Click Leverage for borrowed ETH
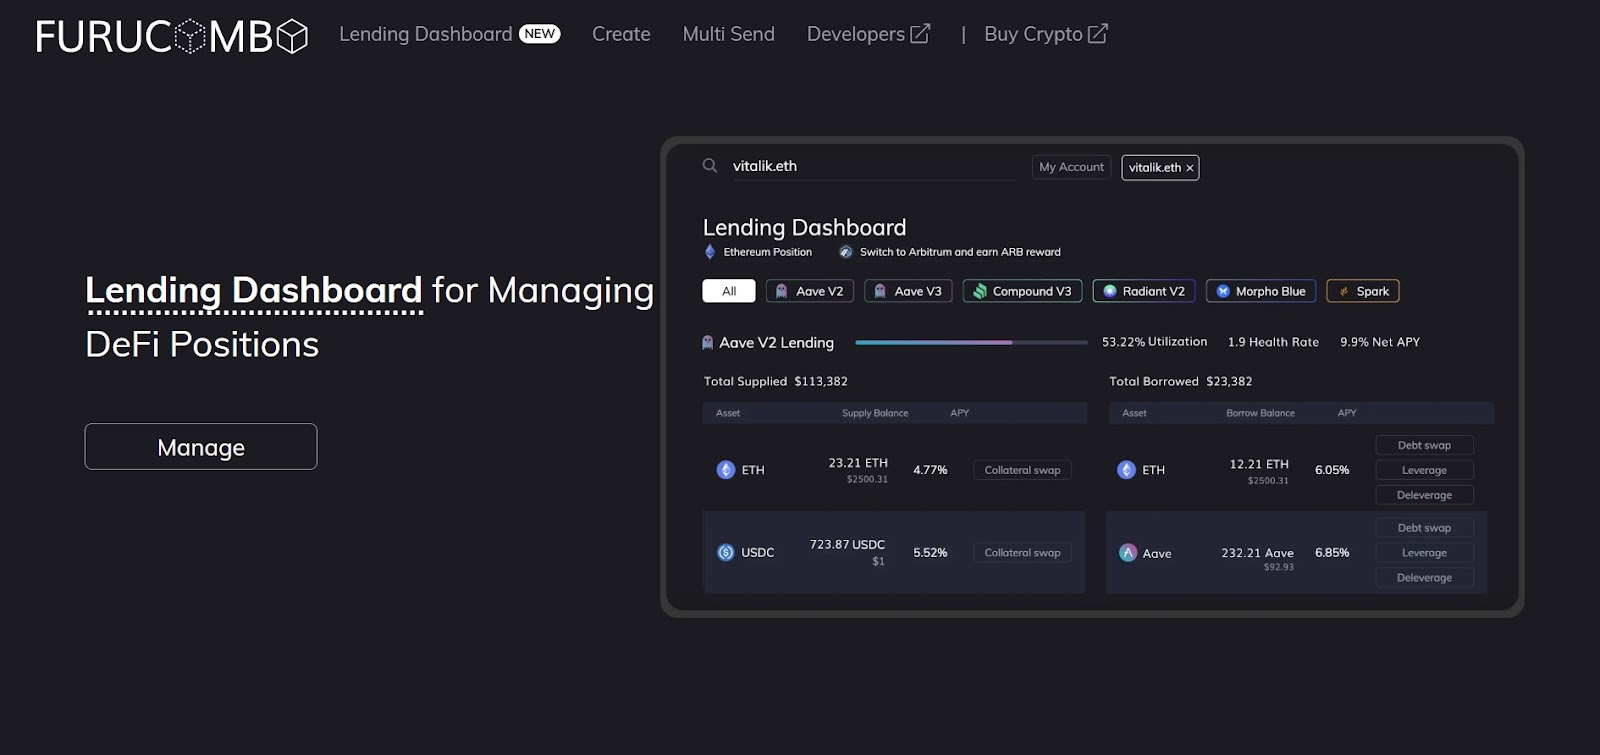 point(1424,470)
